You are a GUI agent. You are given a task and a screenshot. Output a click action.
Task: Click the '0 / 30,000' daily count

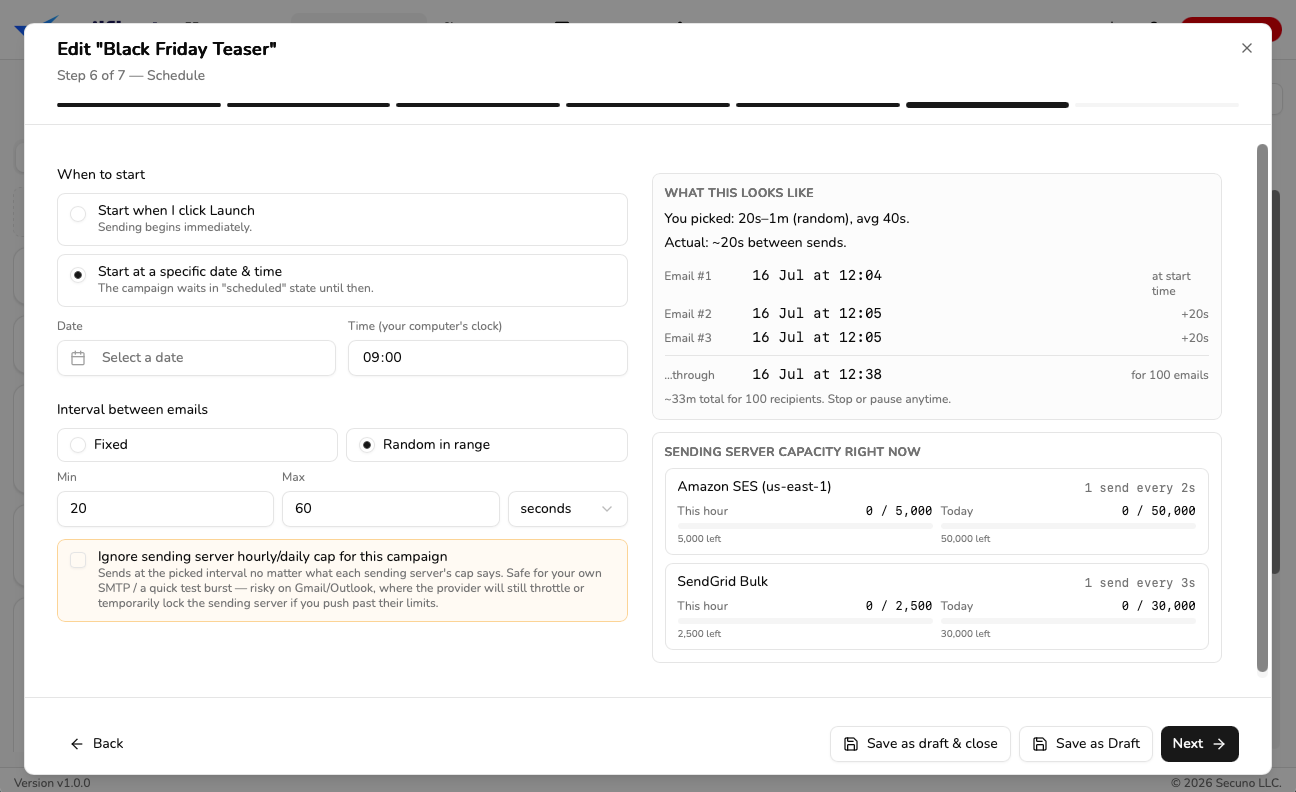(x=1158, y=606)
